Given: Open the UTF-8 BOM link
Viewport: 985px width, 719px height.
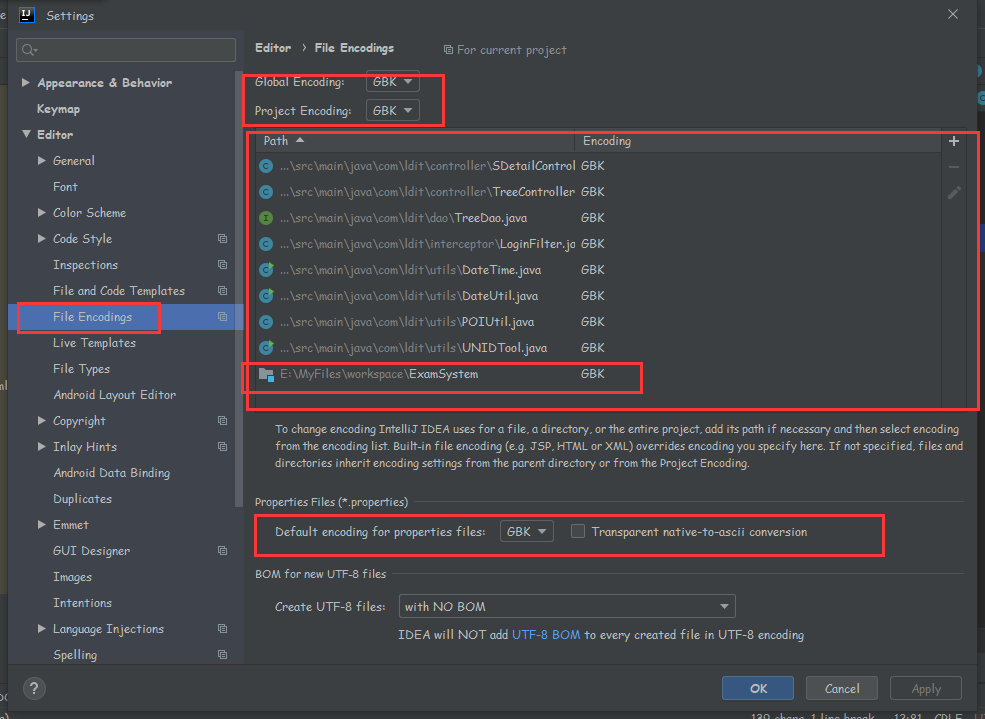Looking at the screenshot, I should point(546,635).
